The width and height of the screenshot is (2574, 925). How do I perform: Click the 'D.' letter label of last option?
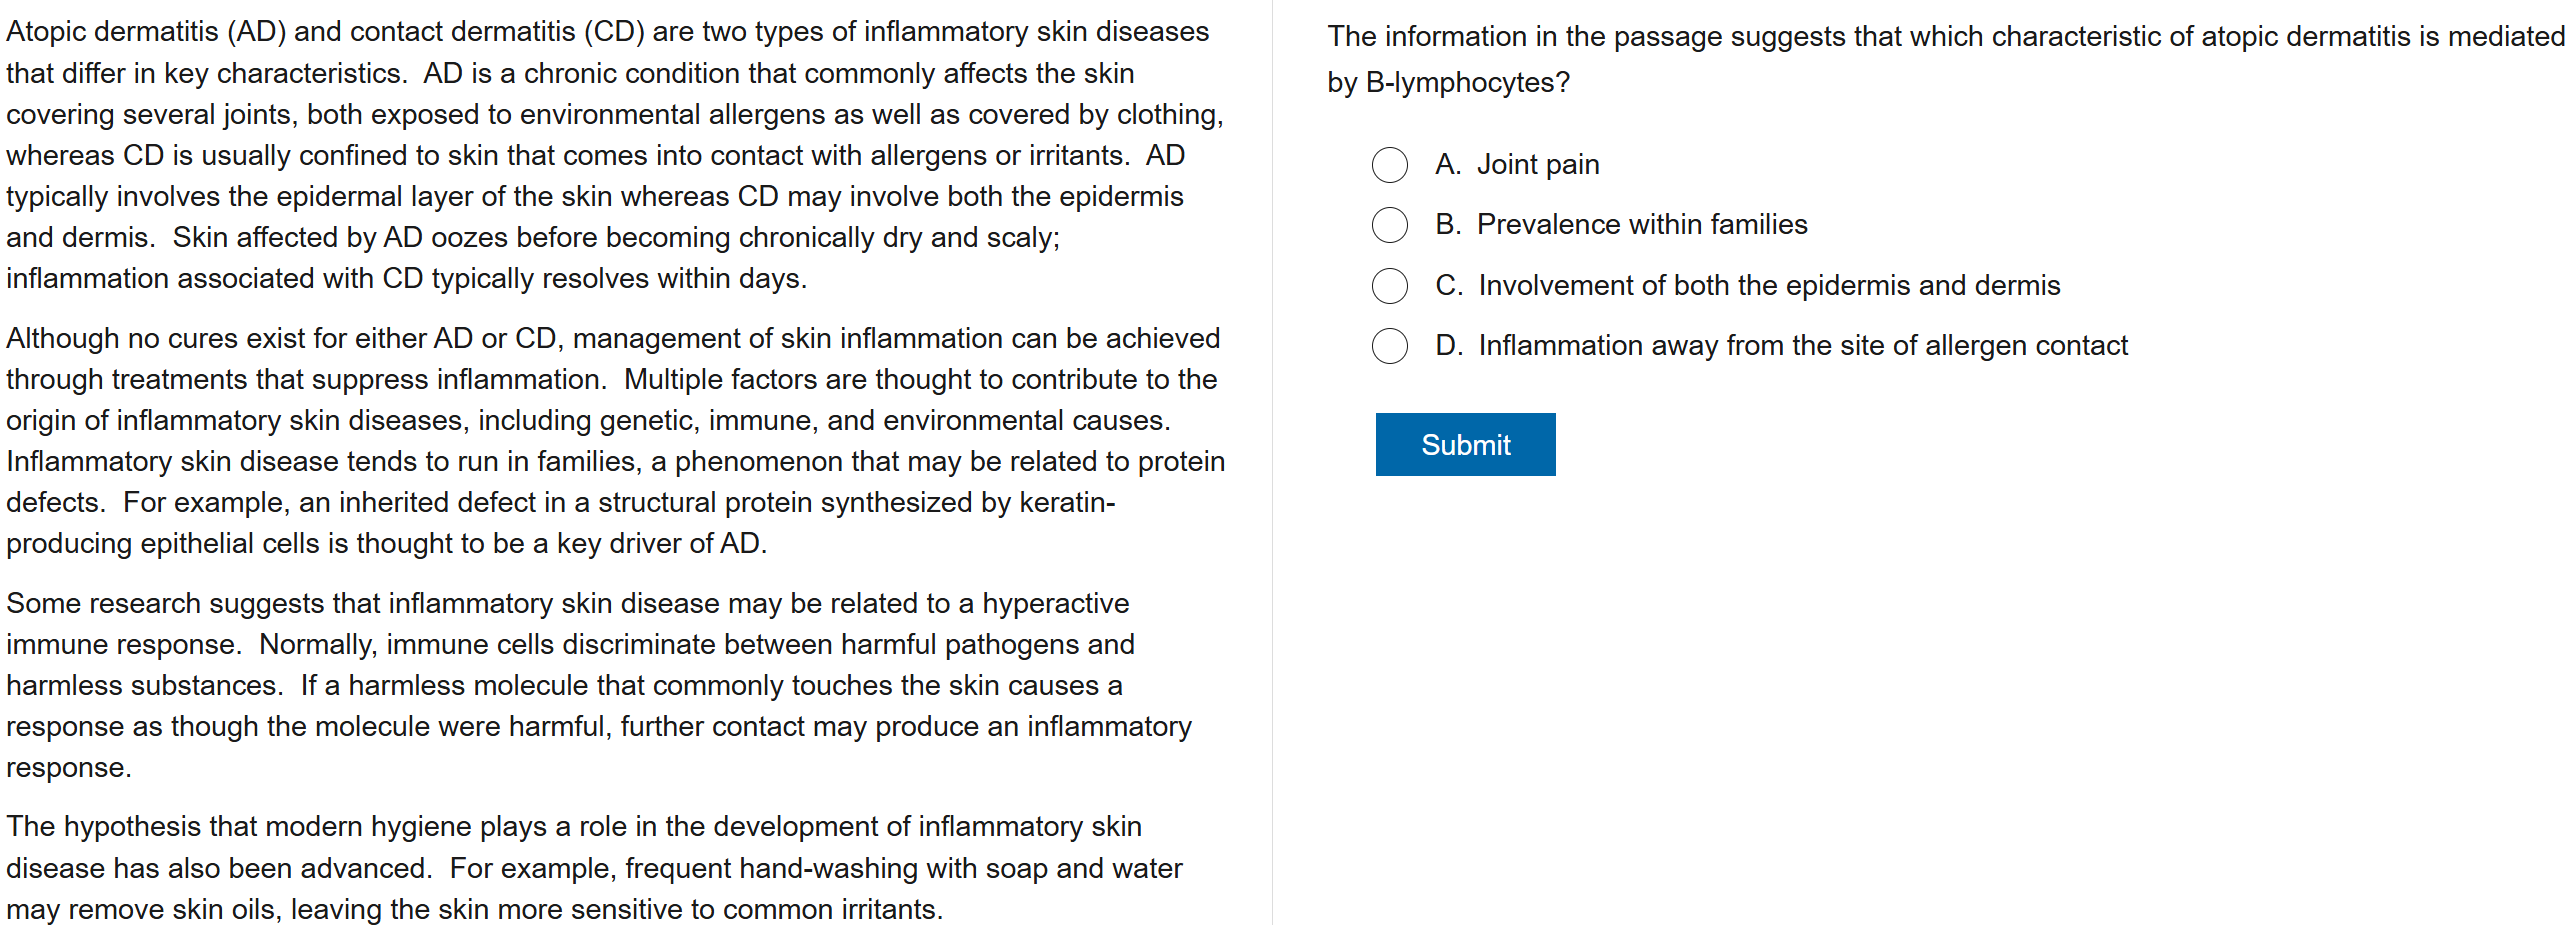[1448, 346]
